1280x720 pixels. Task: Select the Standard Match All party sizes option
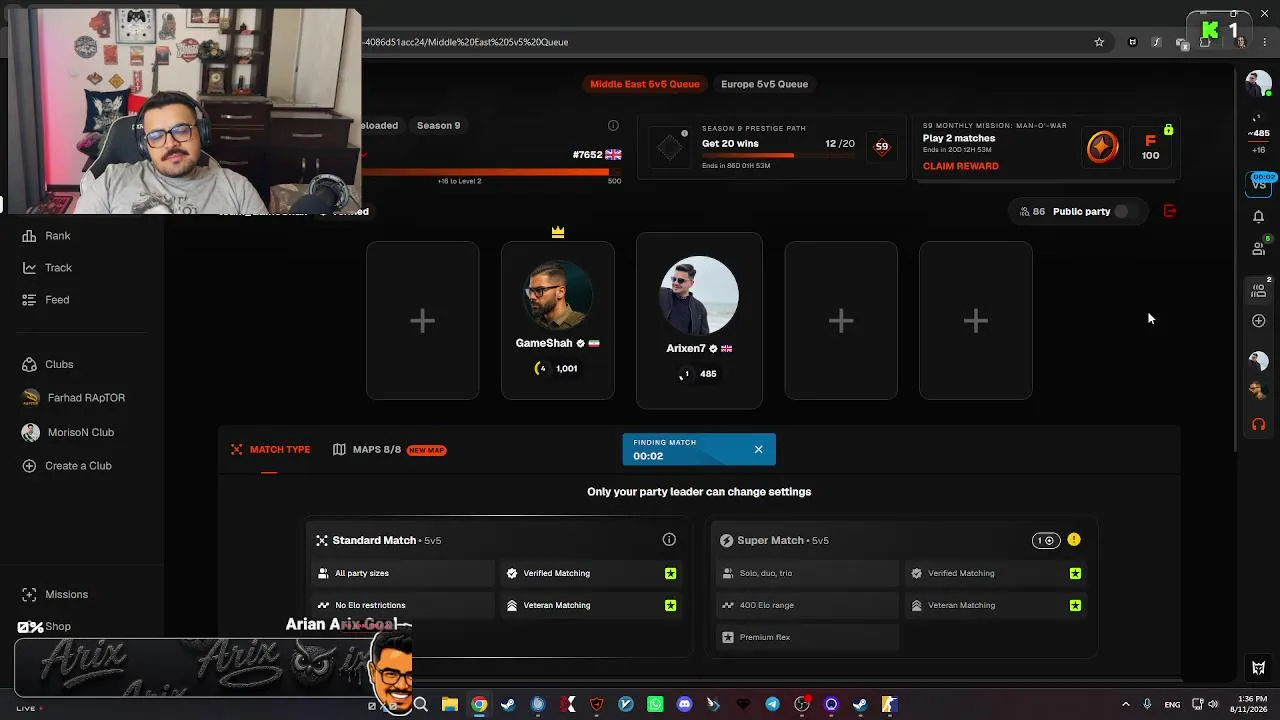pyautogui.click(x=403, y=574)
